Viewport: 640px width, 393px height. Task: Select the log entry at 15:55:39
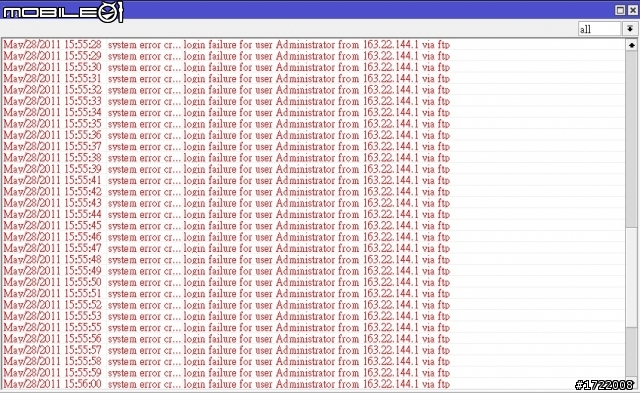click(x=313, y=169)
